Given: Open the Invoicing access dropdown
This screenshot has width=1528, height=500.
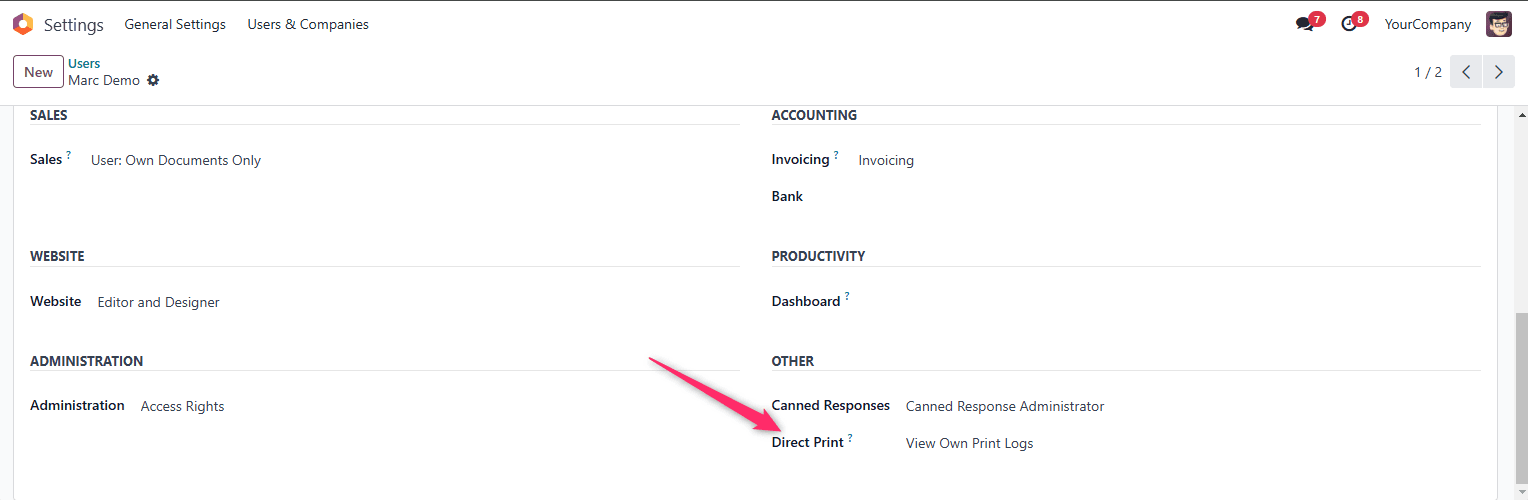Looking at the screenshot, I should [886, 160].
